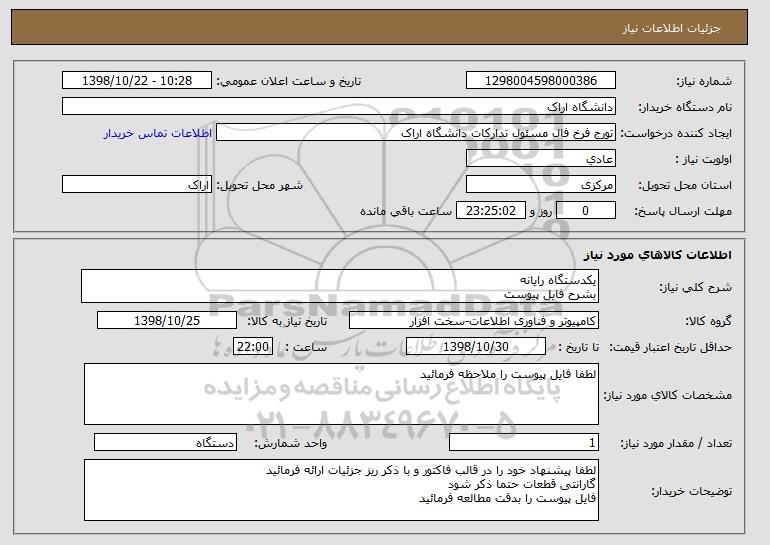Click the quantity field showing 1
Screen dimensions: 770x545
[524, 442]
